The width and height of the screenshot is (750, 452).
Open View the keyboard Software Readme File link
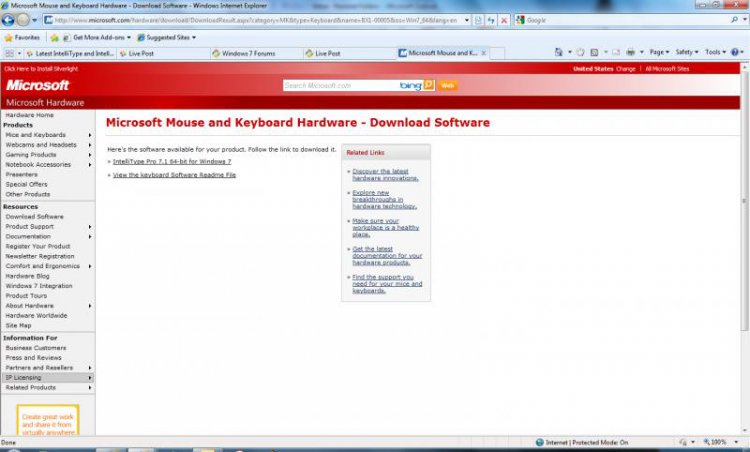174,175
